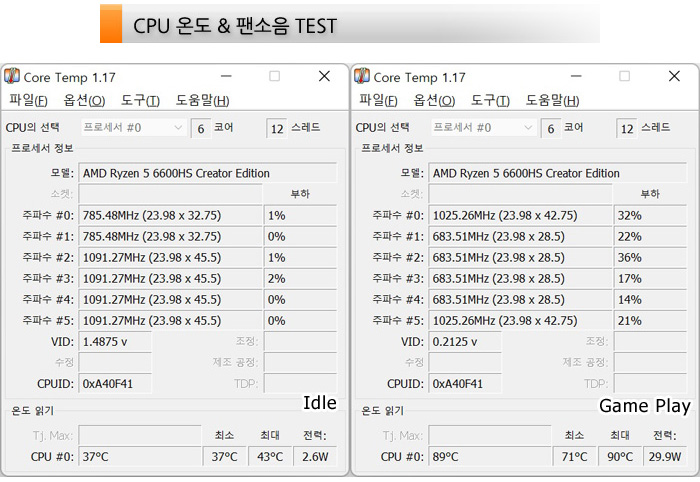Viewport: 700px width, 482px height.
Task: Open 도구(T) menu in Game Play window
Action: click(x=490, y=100)
